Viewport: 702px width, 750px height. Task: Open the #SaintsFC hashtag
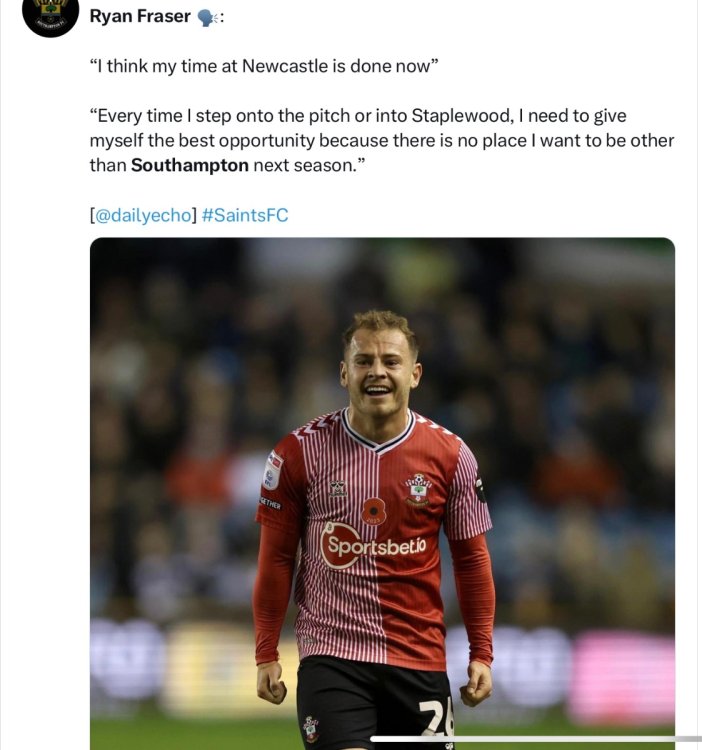coord(244,214)
